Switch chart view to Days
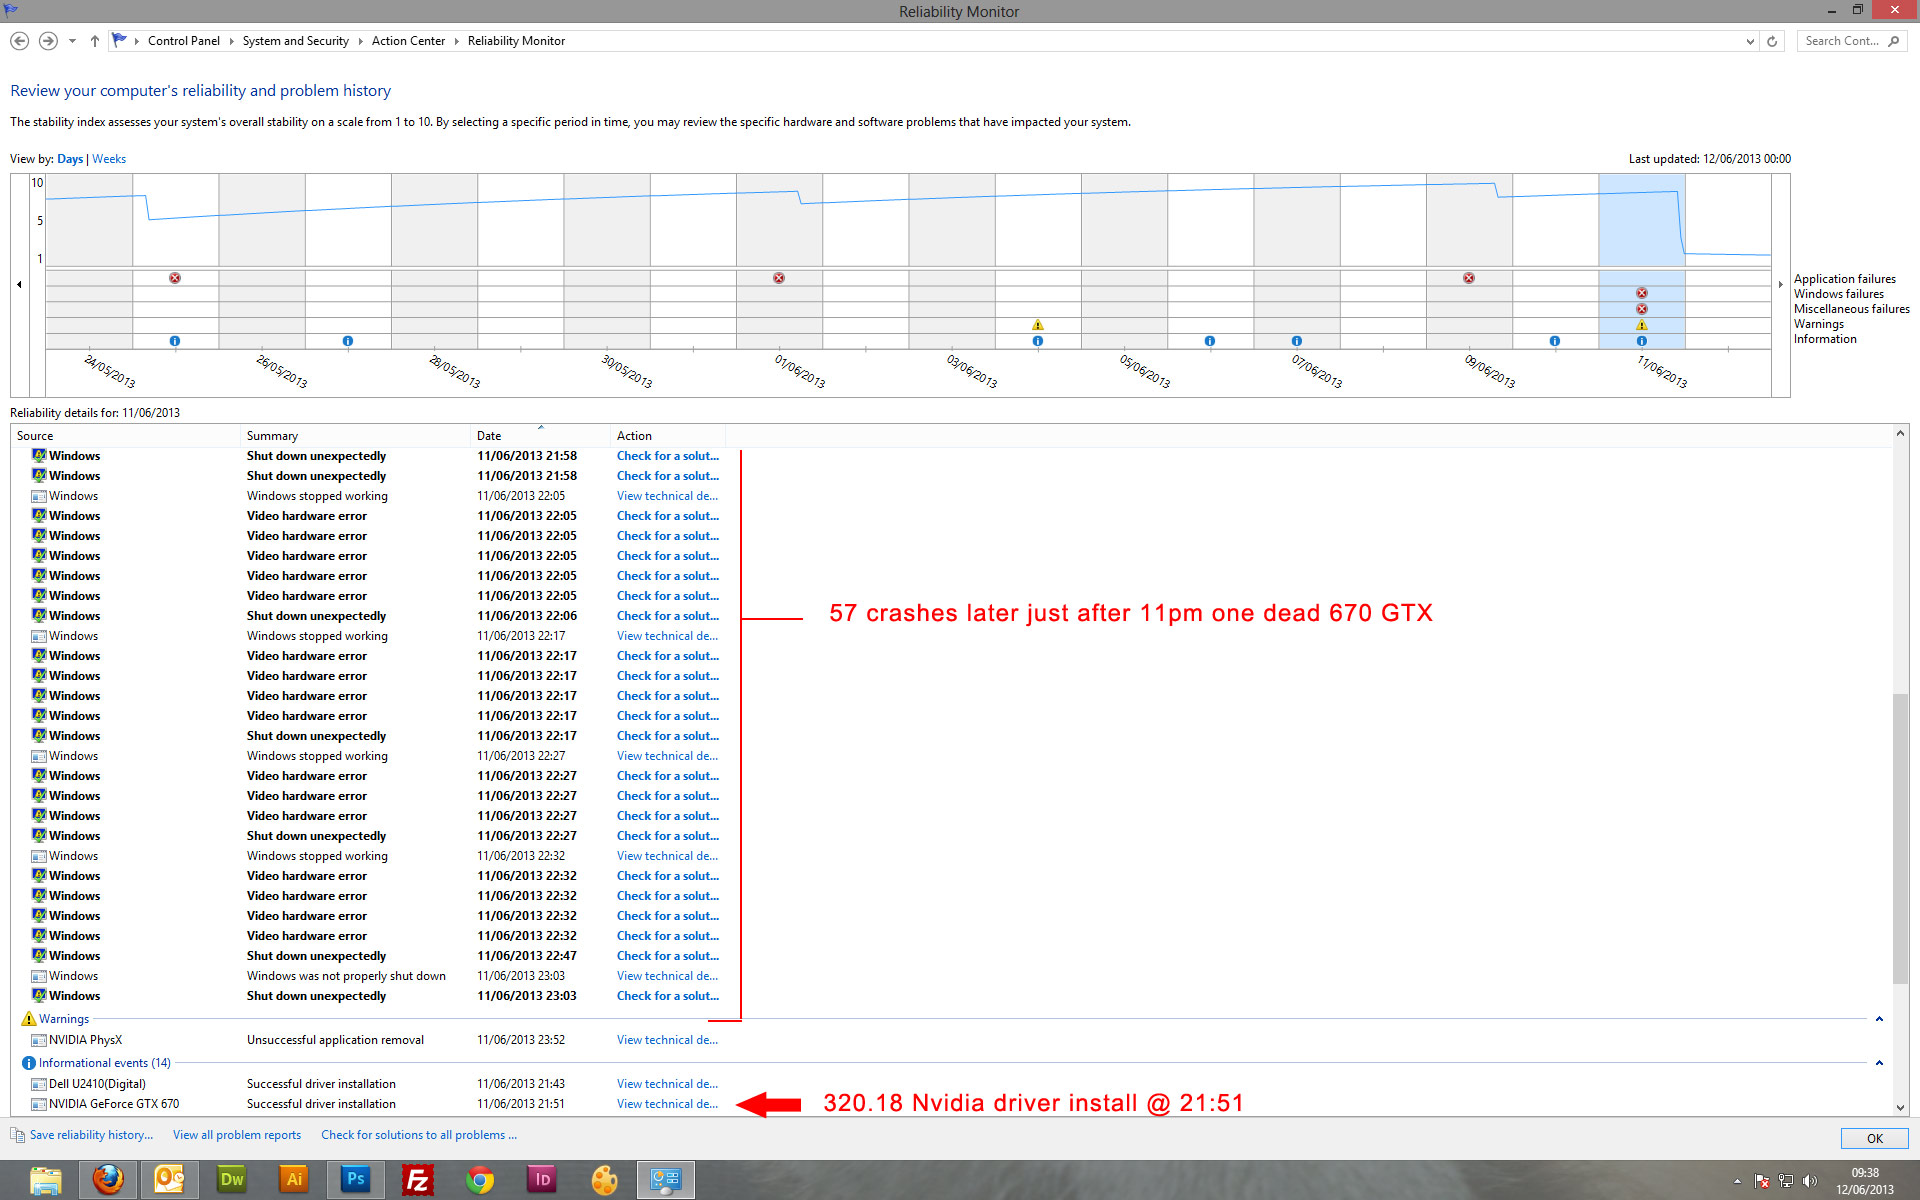 pyautogui.click(x=70, y=159)
